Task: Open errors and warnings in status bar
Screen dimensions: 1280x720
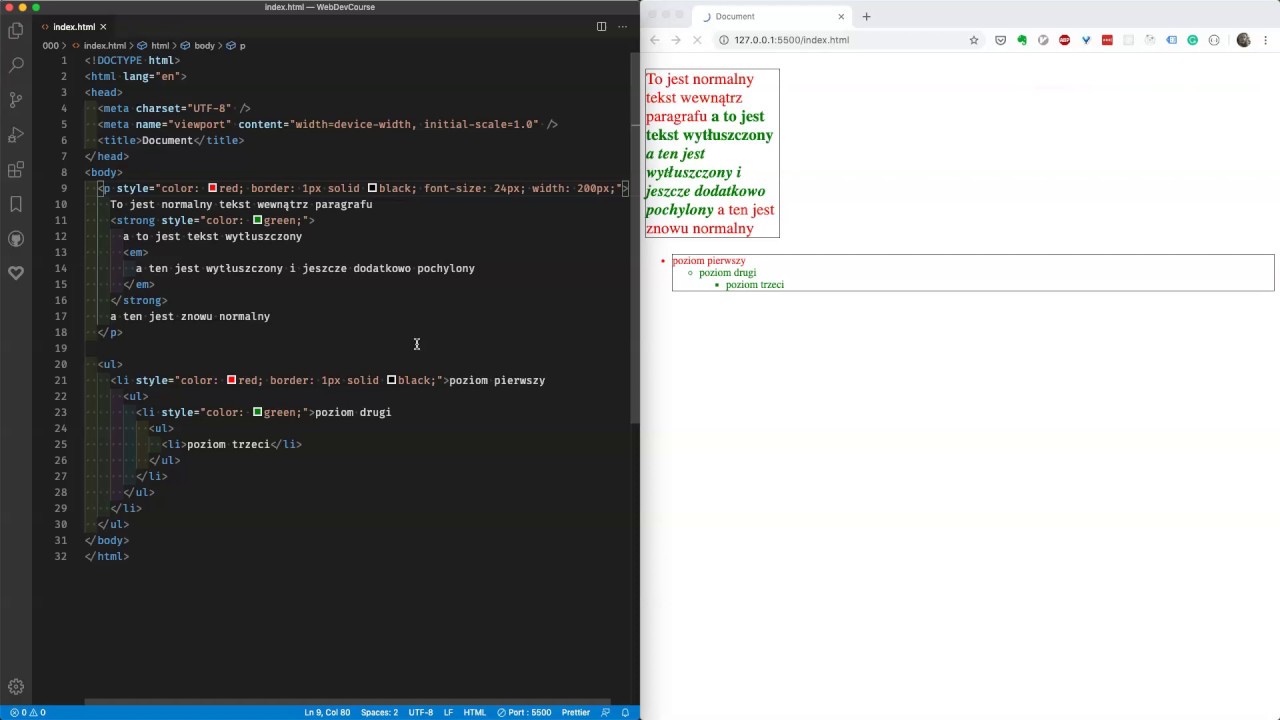Action: 28,712
